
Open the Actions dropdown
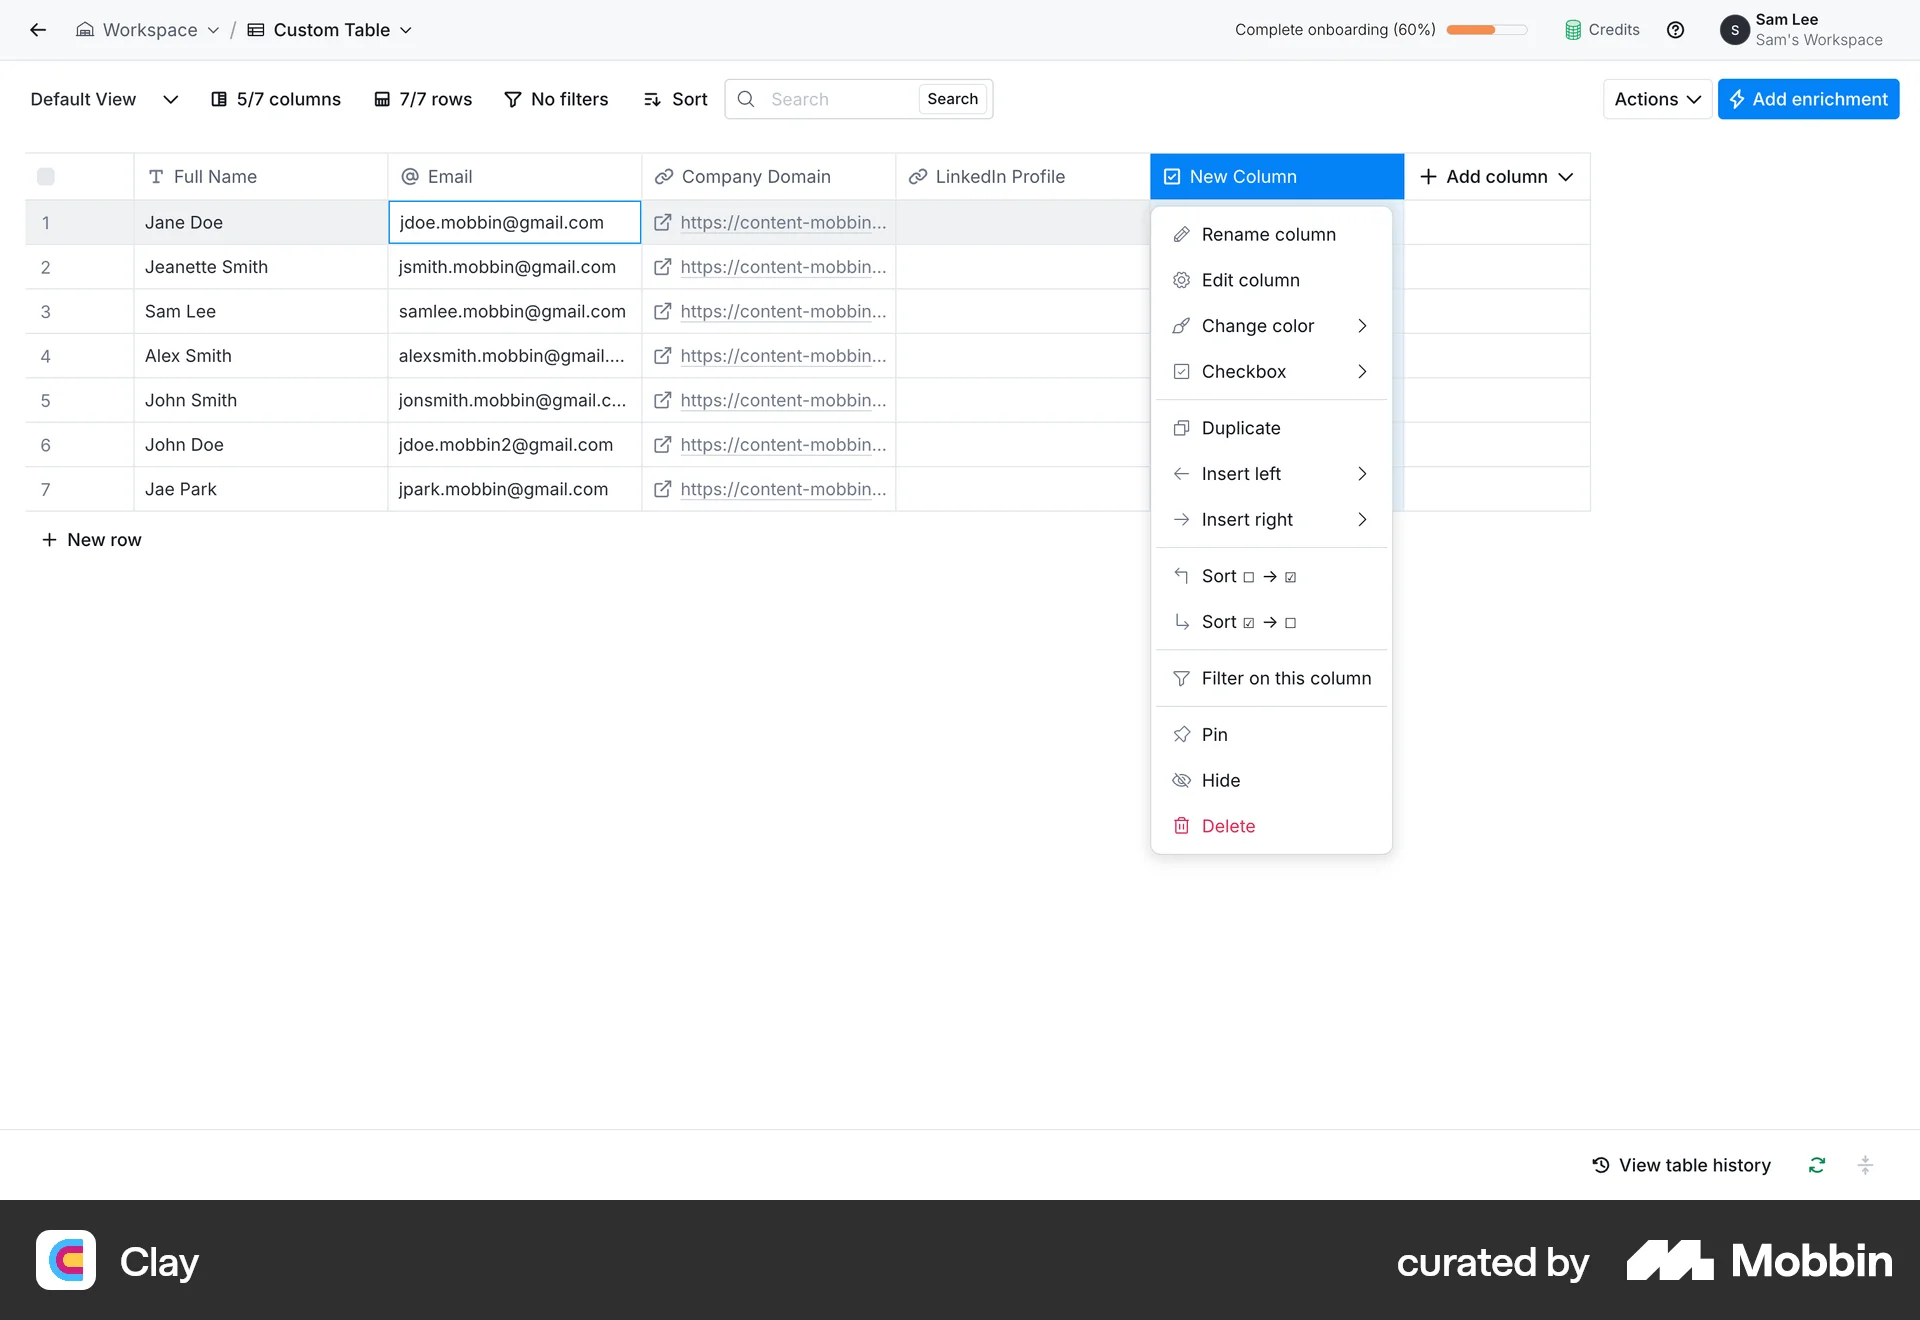(x=1656, y=99)
